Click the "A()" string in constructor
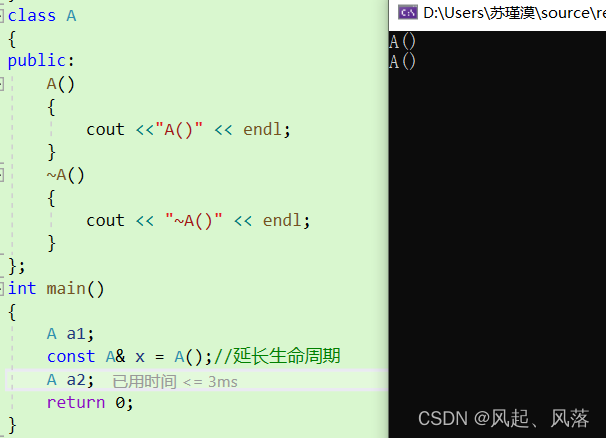 tap(179, 130)
